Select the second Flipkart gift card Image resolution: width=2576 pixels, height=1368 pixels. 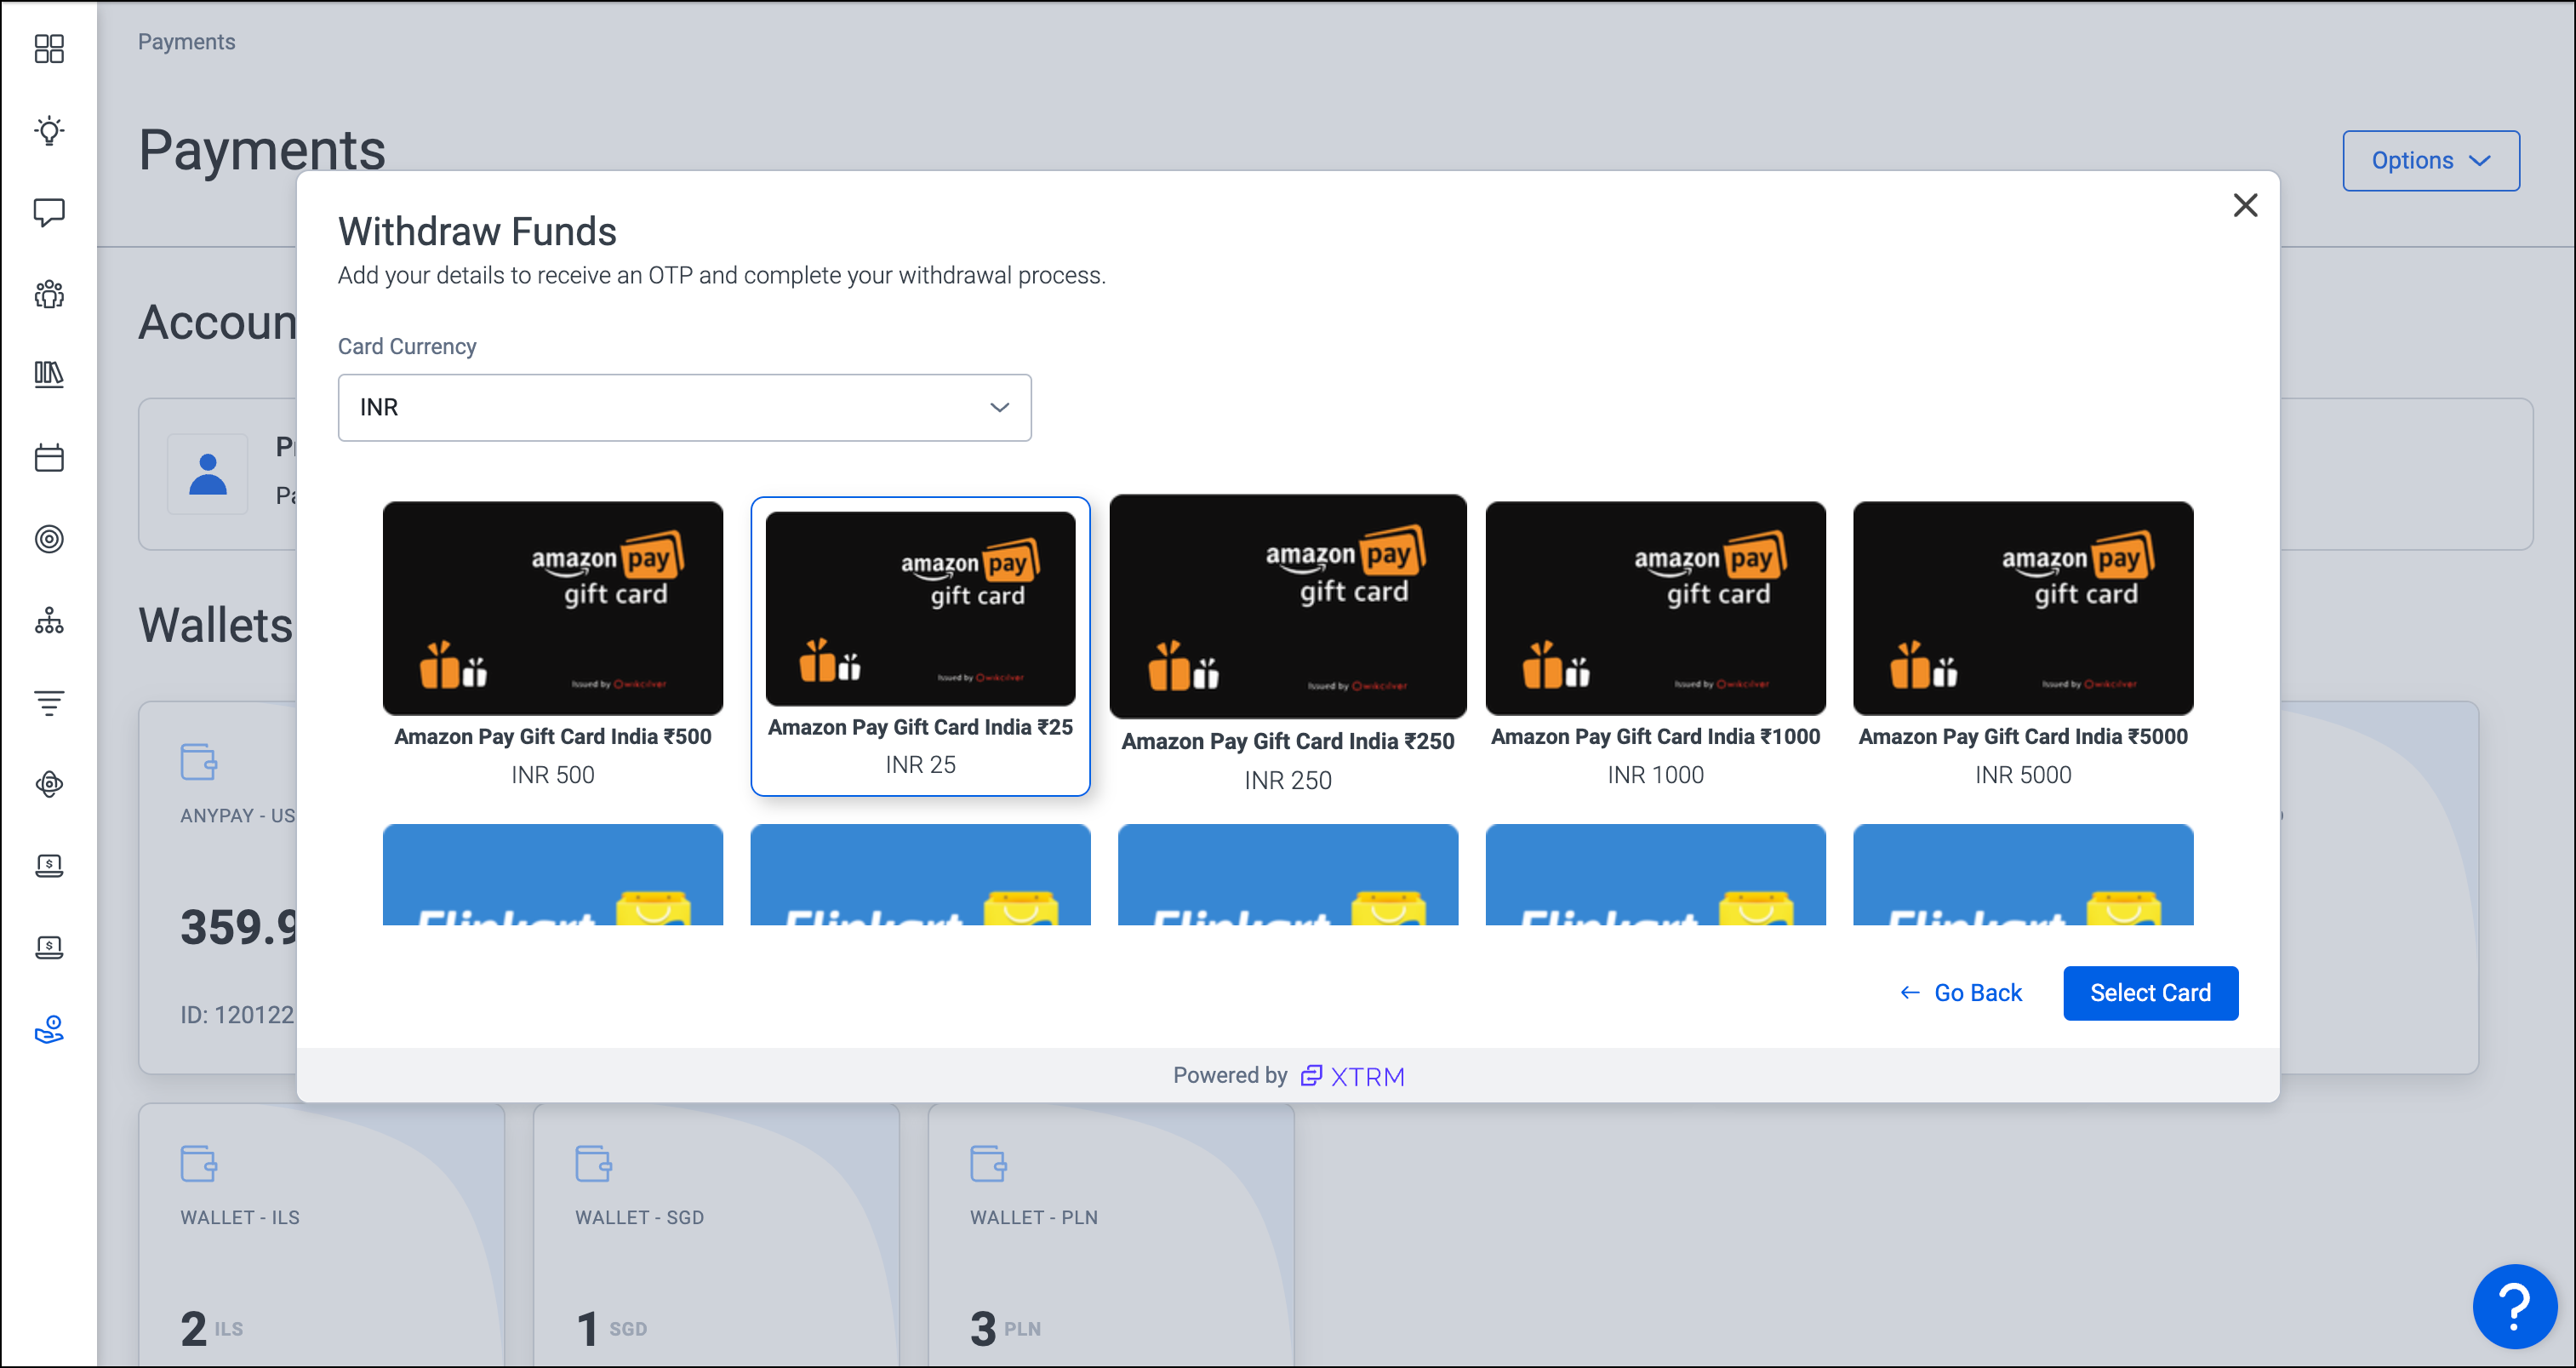tap(920, 874)
